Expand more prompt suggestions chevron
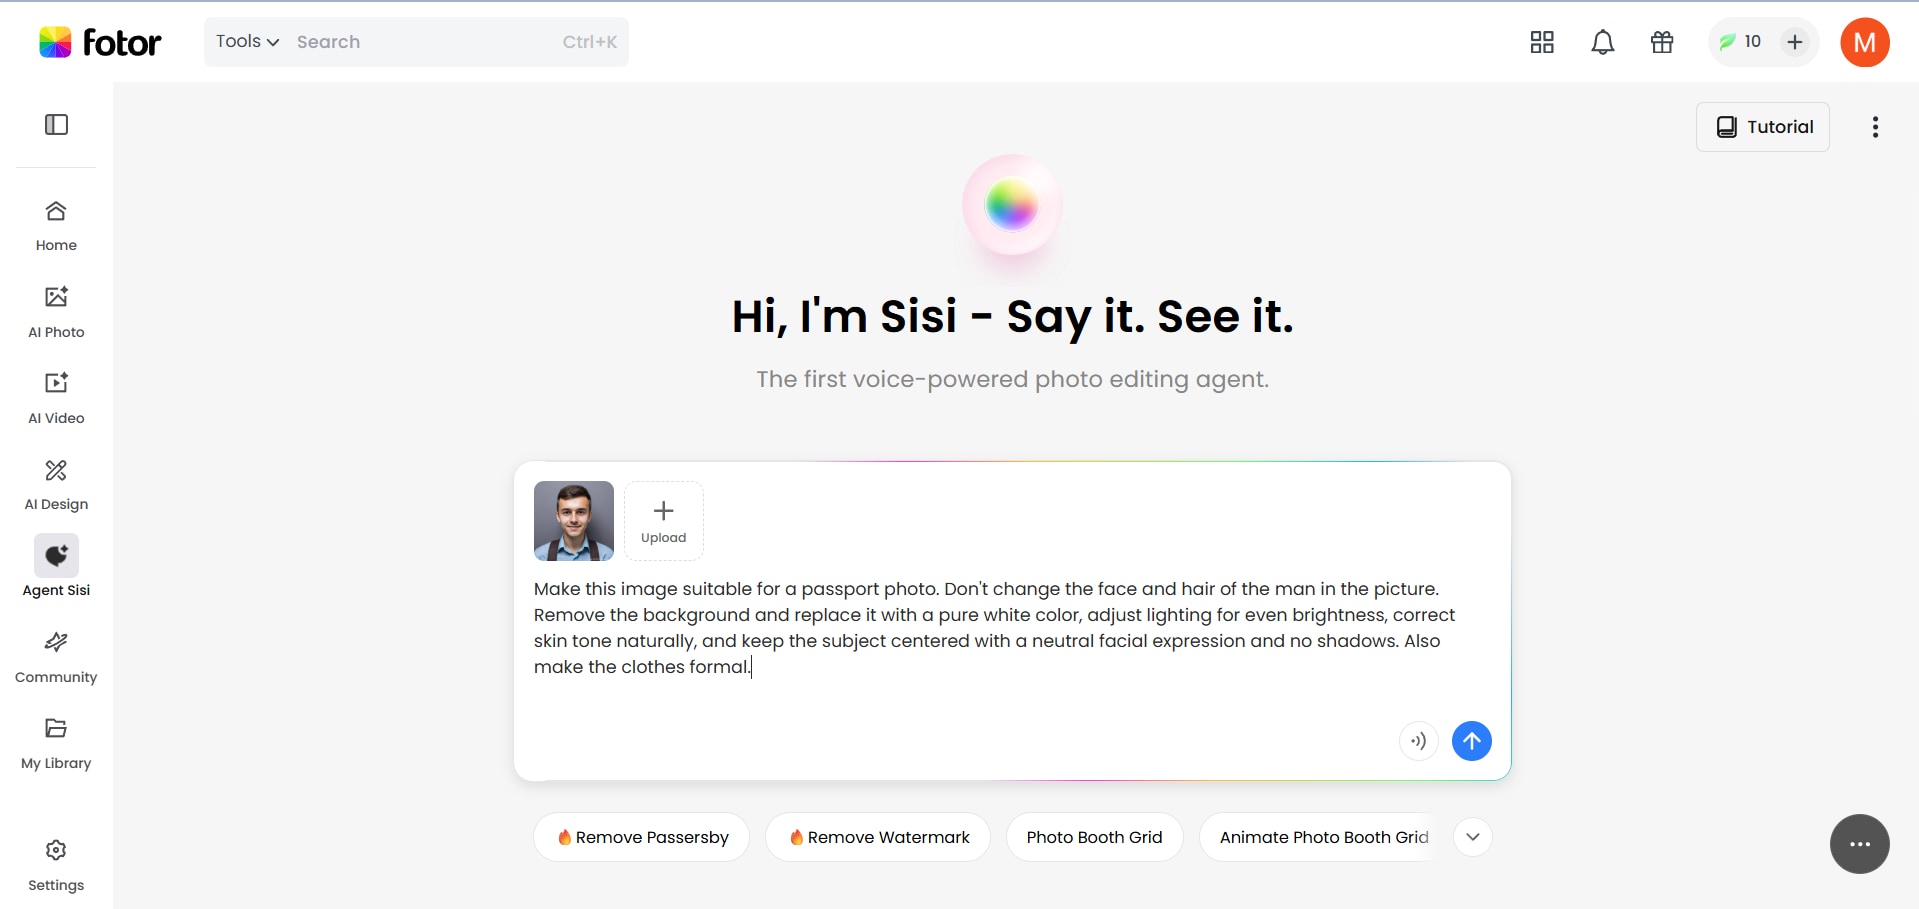Image resolution: width=1919 pixels, height=909 pixels. [x=1473, y=837]
